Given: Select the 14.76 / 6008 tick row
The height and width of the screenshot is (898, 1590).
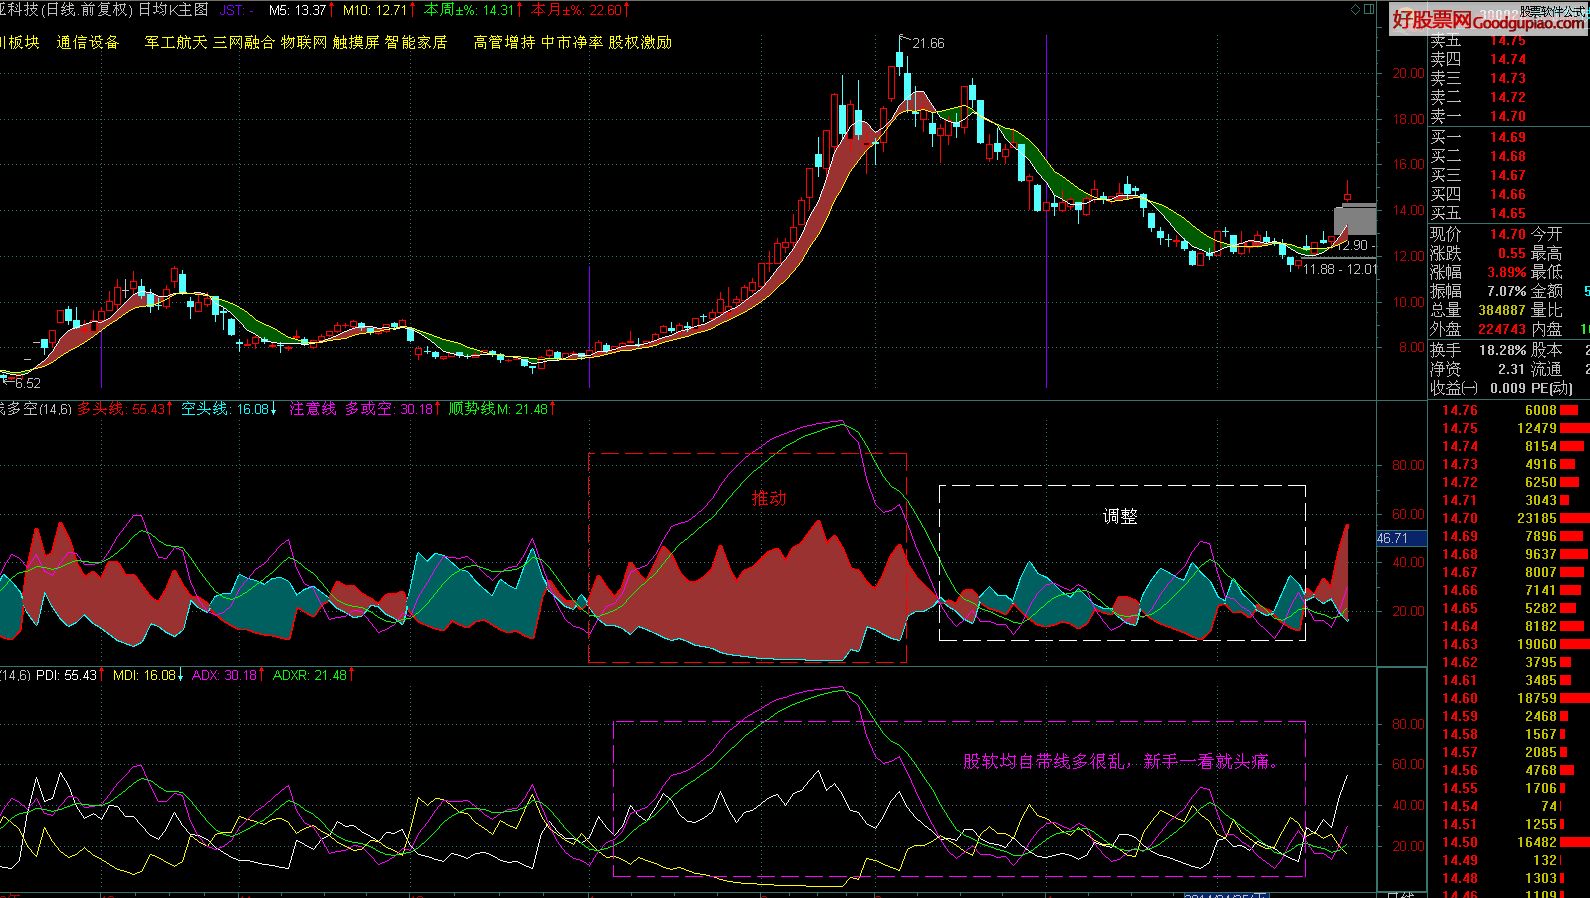Looking at the screenshot, I should tap(1510, 410).
